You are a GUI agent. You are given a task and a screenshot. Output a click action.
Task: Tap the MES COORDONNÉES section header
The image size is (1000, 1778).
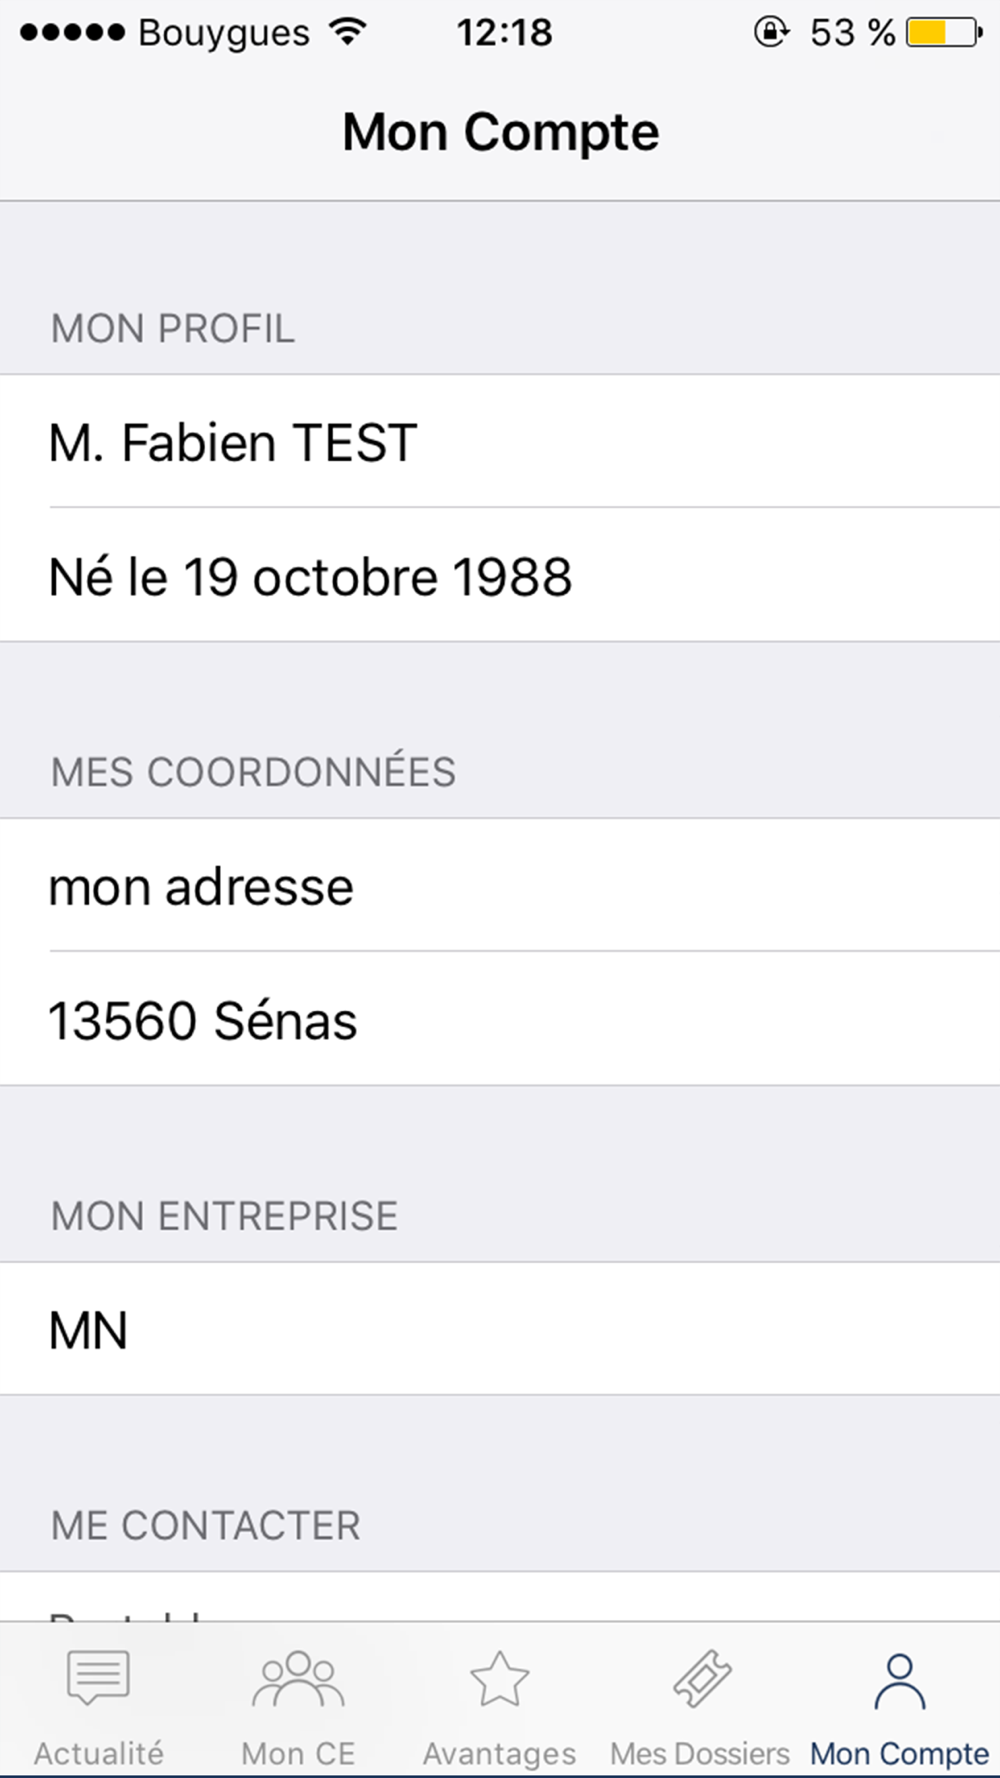(253, 772)
